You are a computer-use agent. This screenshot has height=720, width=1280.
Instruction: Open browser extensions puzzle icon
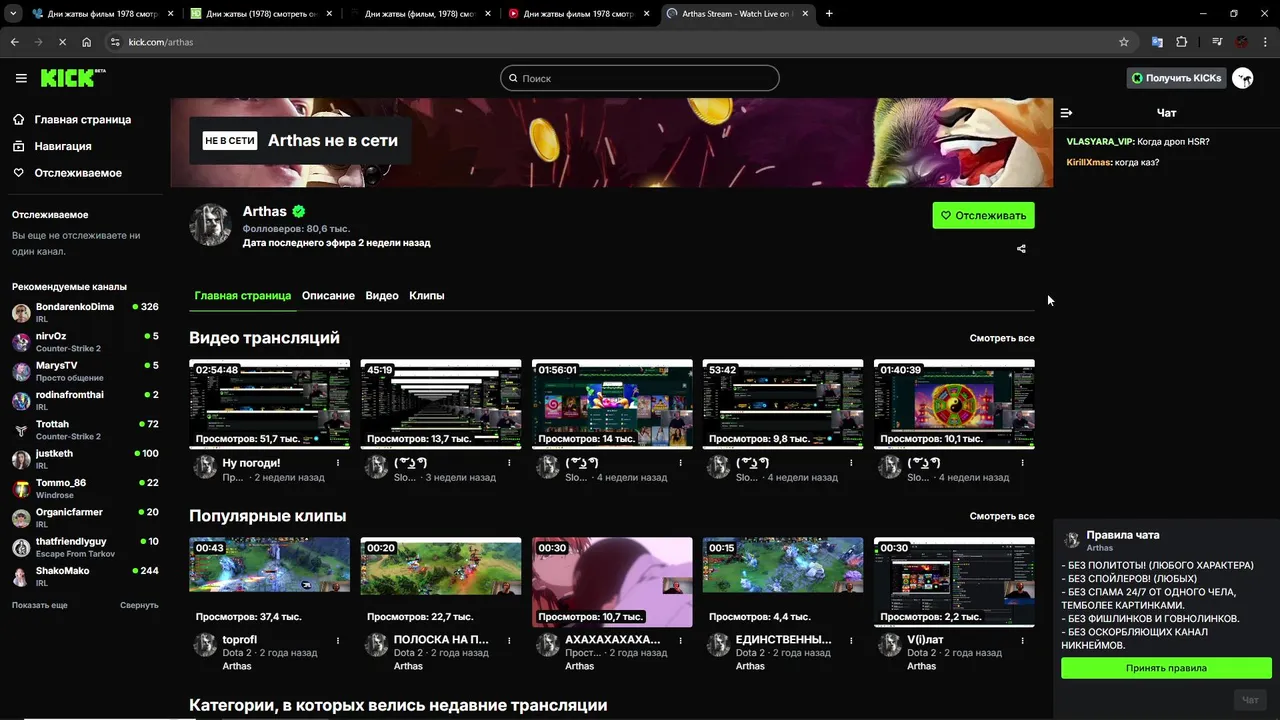(x=1182, y=42)
